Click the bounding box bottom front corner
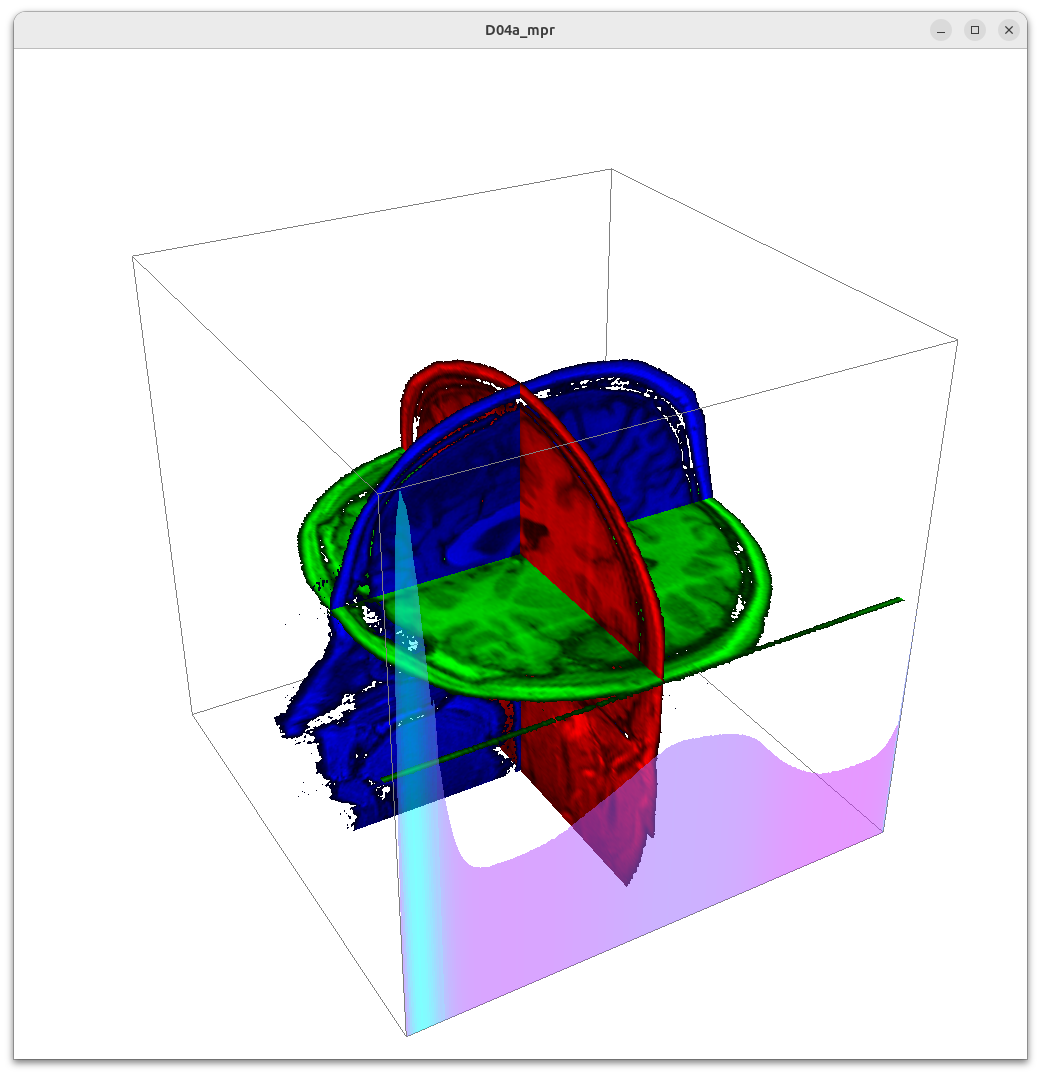Viewport: 1041px width, 1076px height. tap(406, 1035)
